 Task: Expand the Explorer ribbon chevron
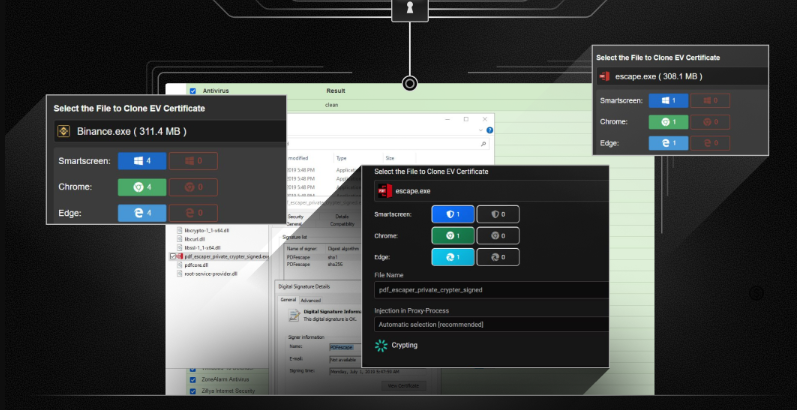click(x=481, y=130)
